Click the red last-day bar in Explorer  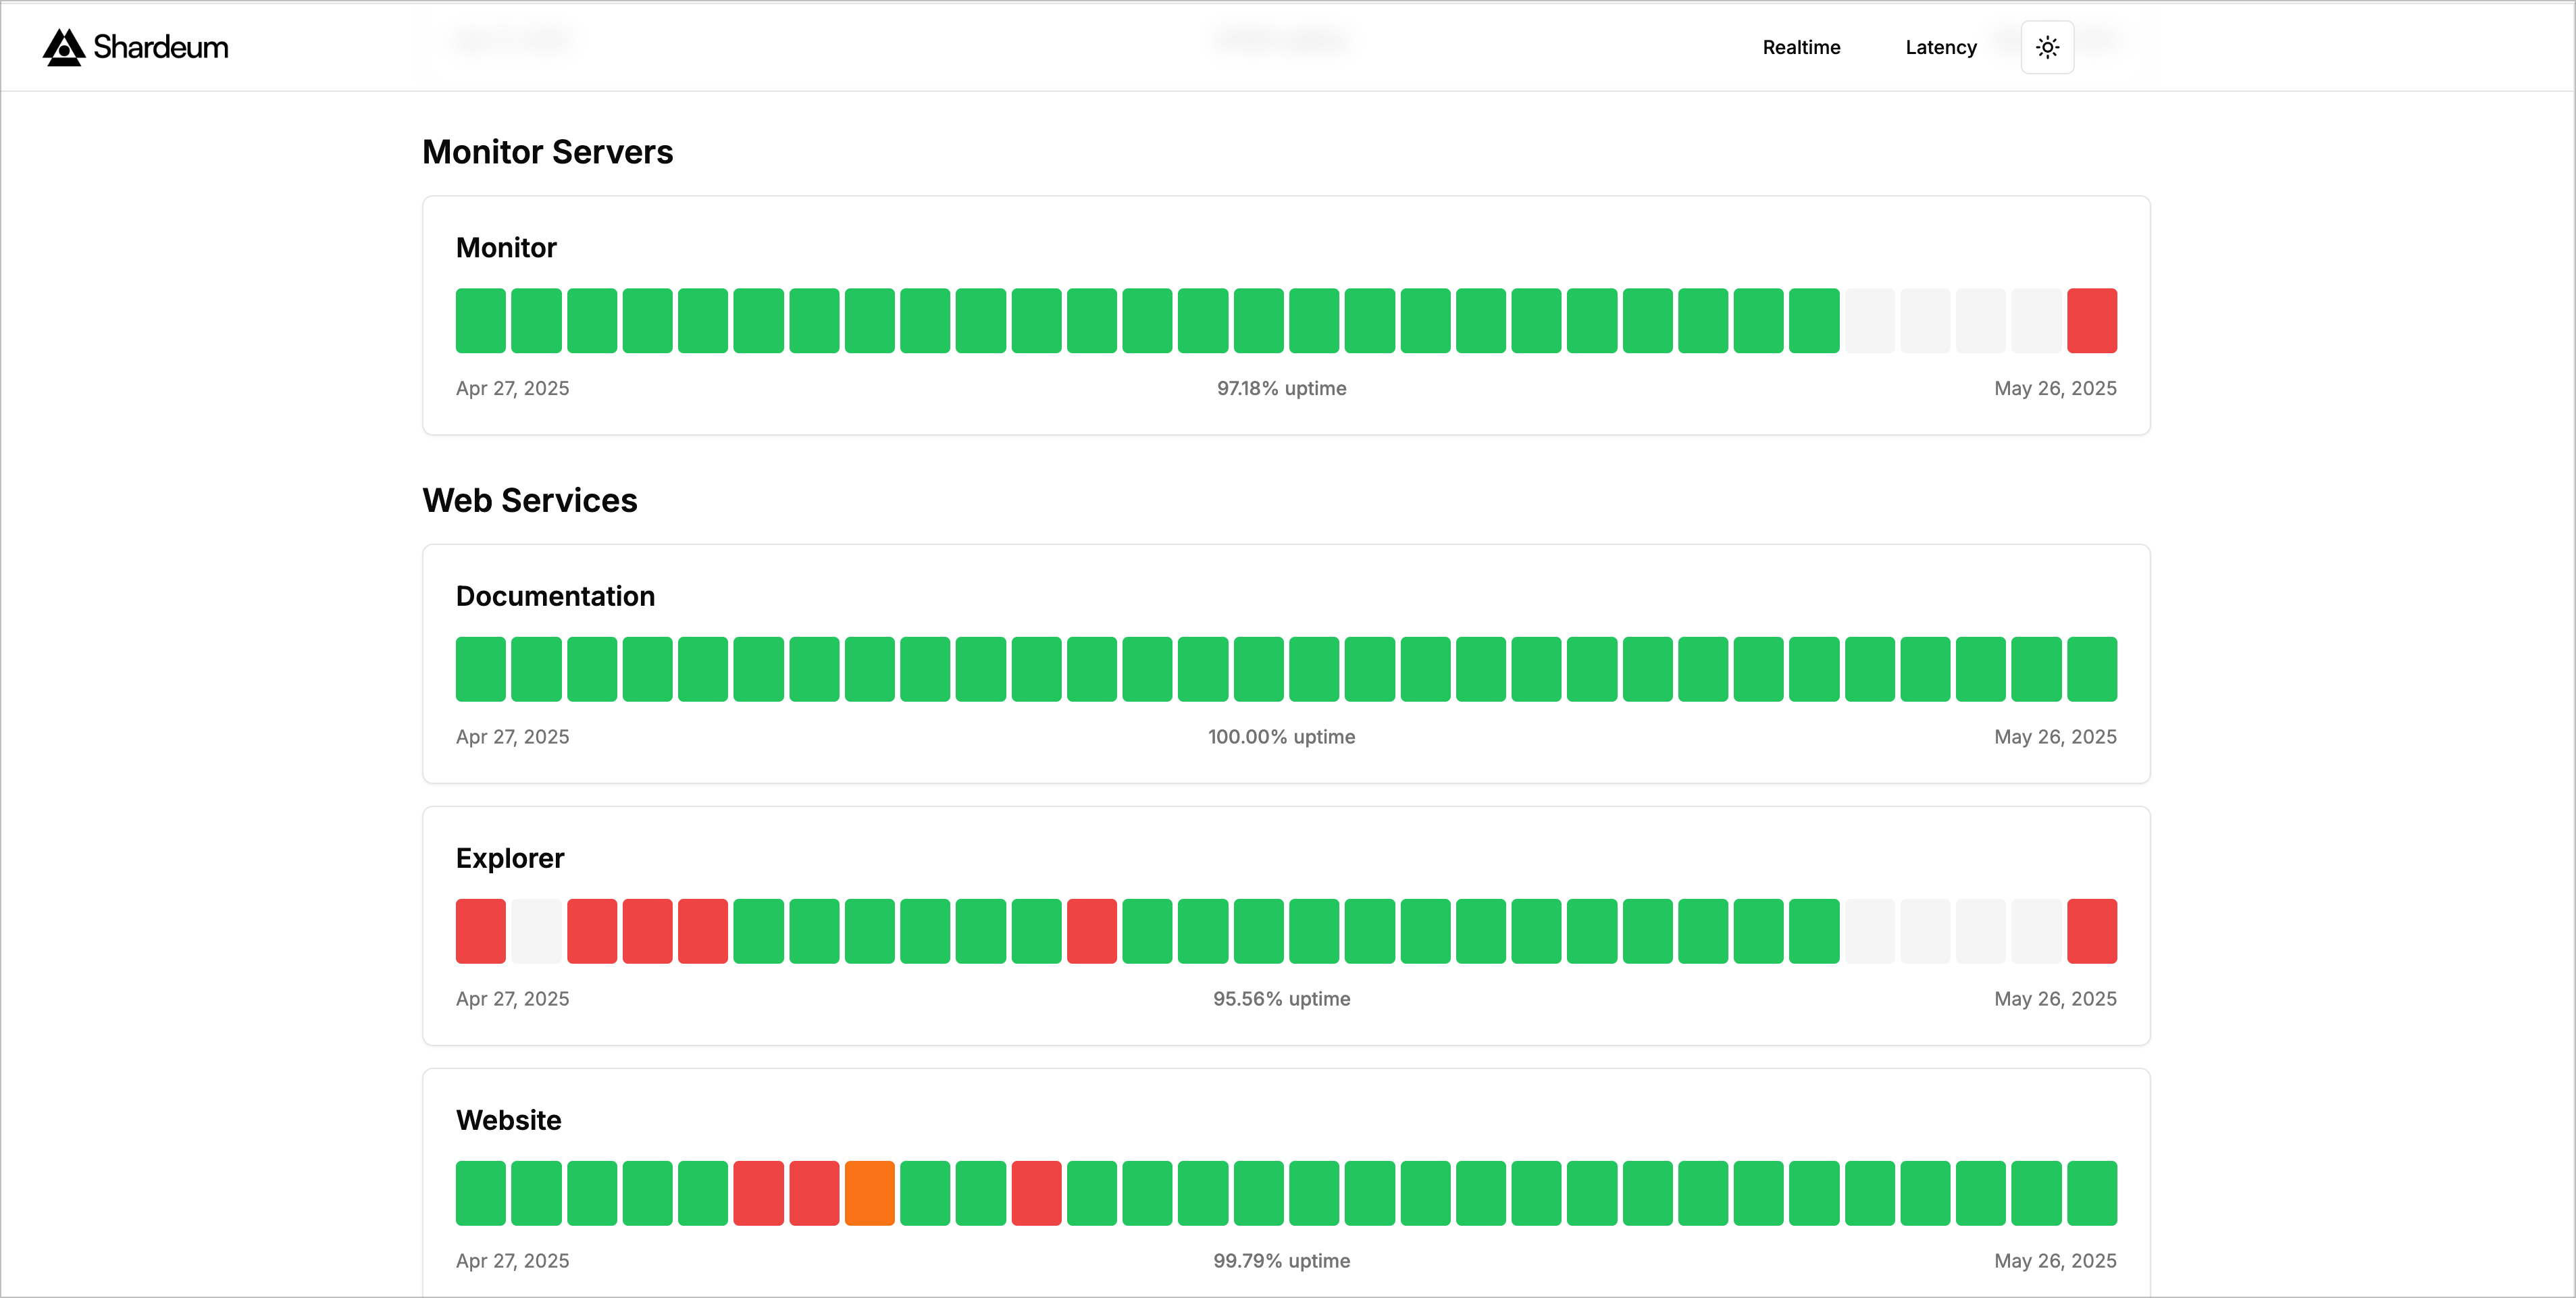click(2092, 931)
